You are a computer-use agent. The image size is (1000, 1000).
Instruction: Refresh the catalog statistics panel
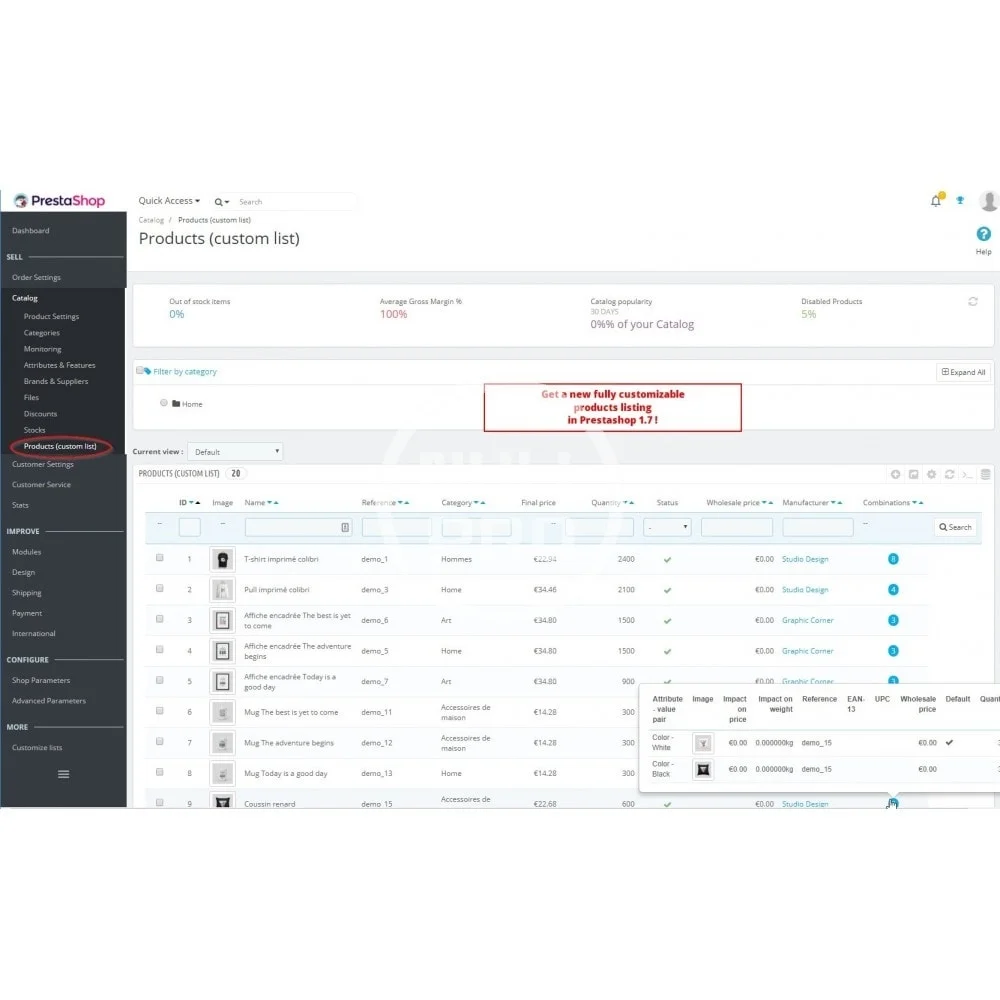coord(973,302)
